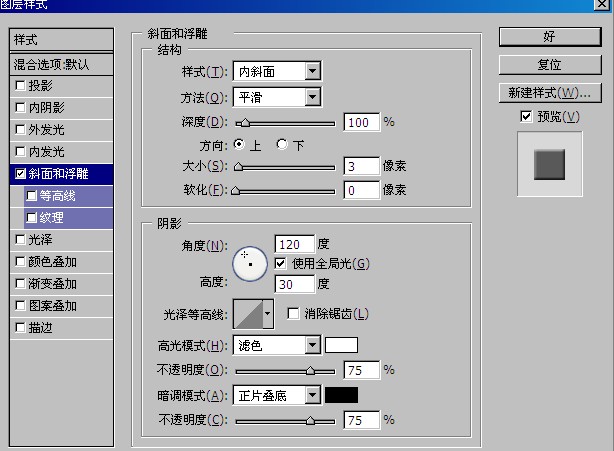Open the white highlight color swatch
614x451 pixels.
pos(341,345)
